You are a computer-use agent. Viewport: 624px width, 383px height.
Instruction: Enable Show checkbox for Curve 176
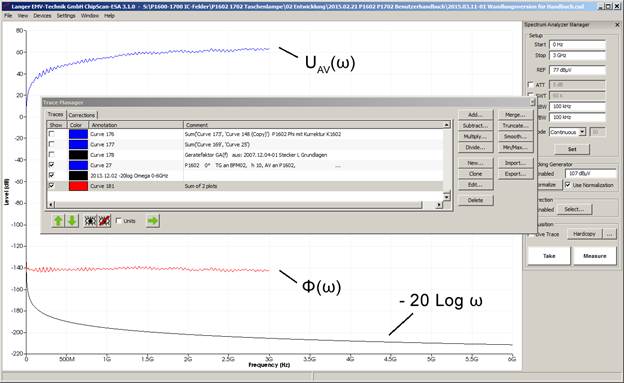(52, 134)
